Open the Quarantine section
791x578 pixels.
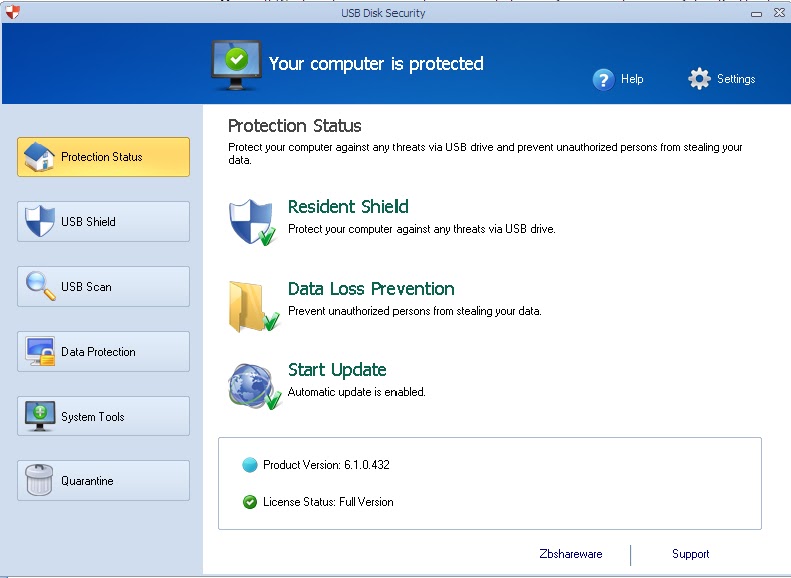coord(103,481)
